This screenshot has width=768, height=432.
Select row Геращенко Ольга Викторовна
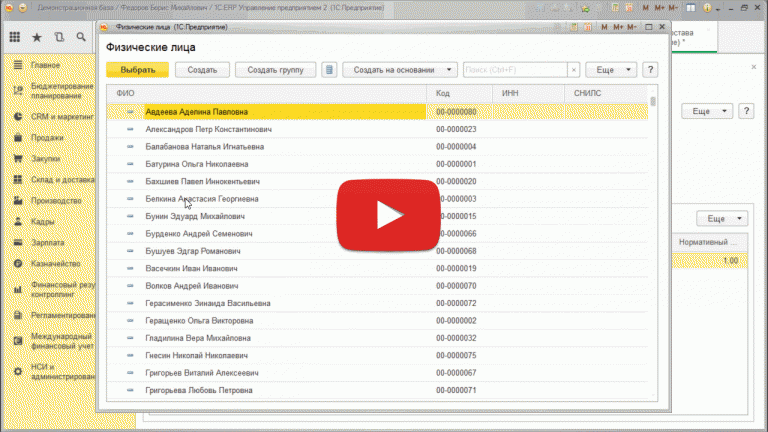pos(377,320)
